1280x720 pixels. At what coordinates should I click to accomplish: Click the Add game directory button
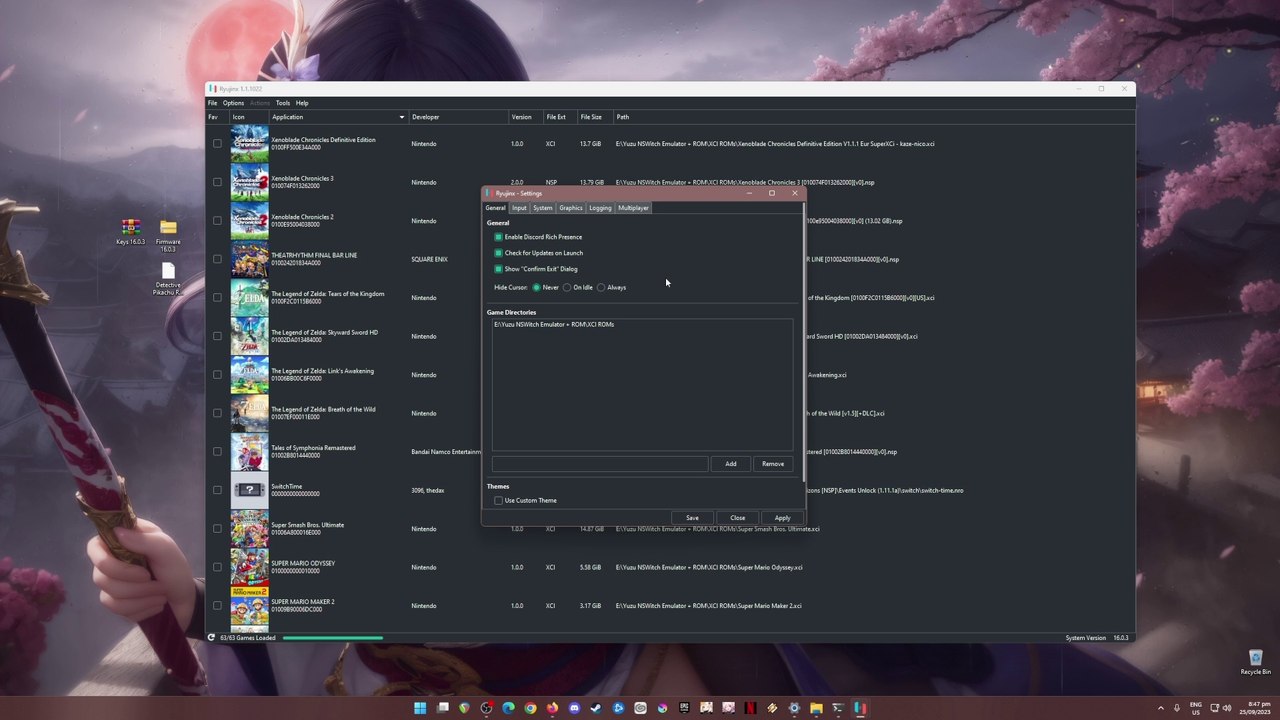pos(730,464)
